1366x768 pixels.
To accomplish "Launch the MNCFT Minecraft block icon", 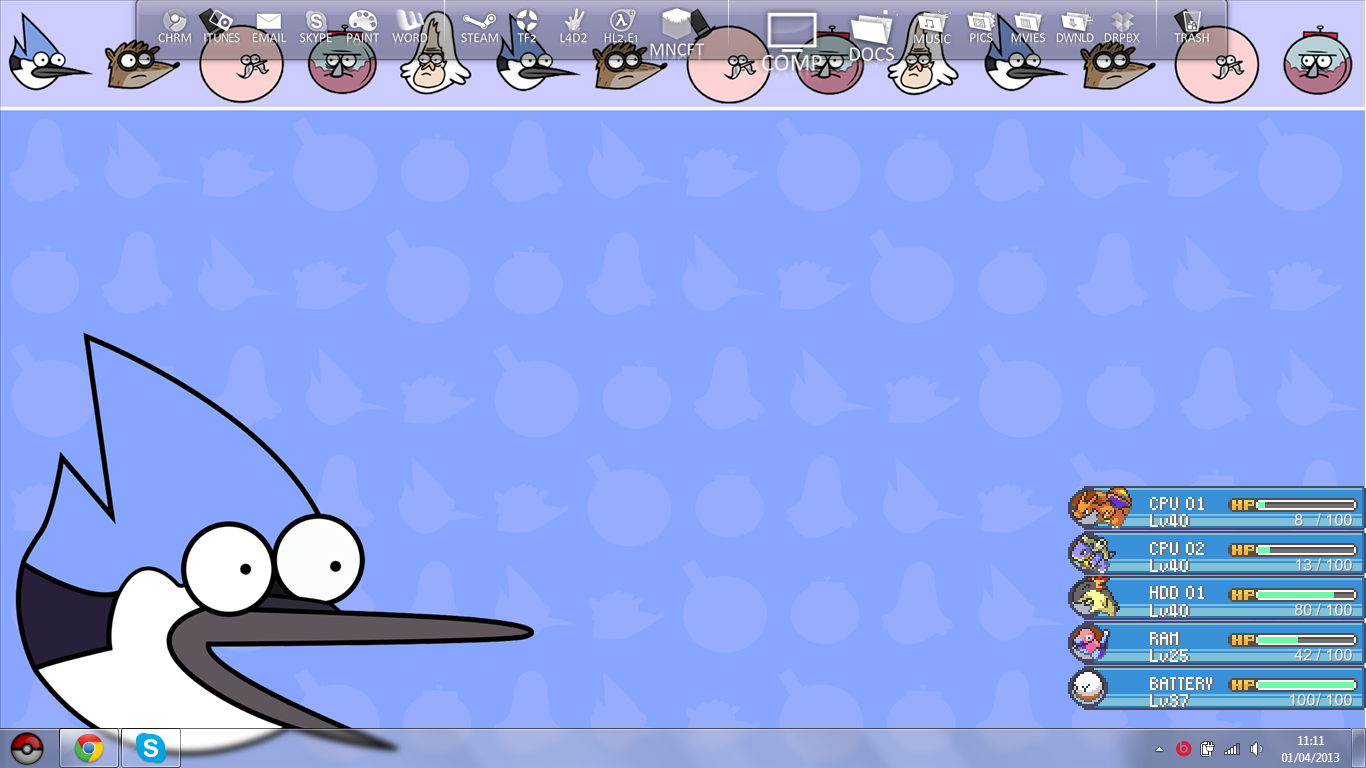I will pos(677,30).
